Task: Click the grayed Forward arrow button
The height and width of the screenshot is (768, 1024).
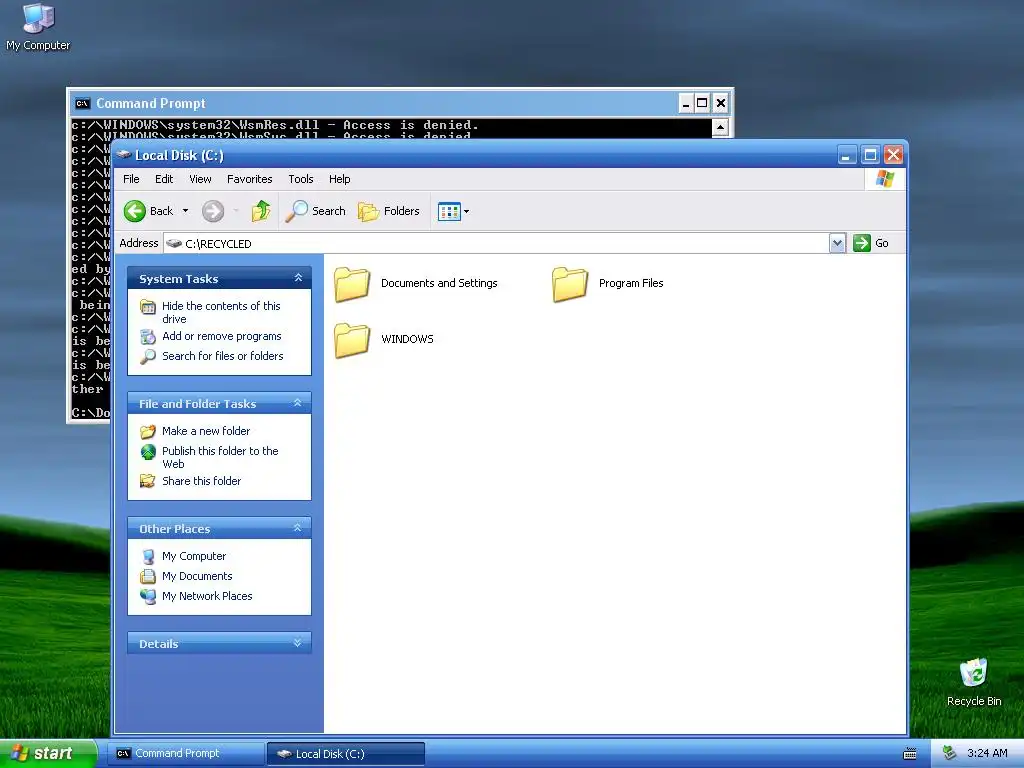Action: click(x=213, y=211)
